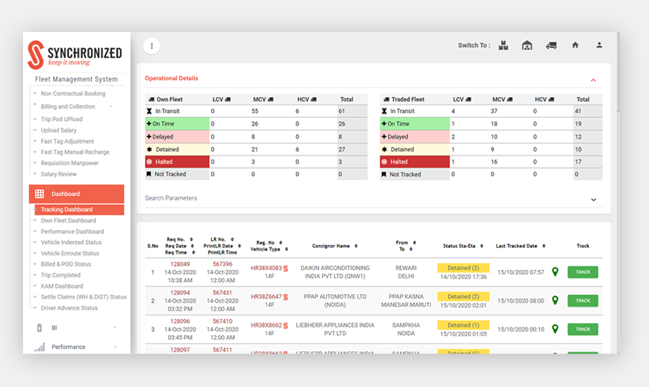Open request number 128049 link

(180, 264)
